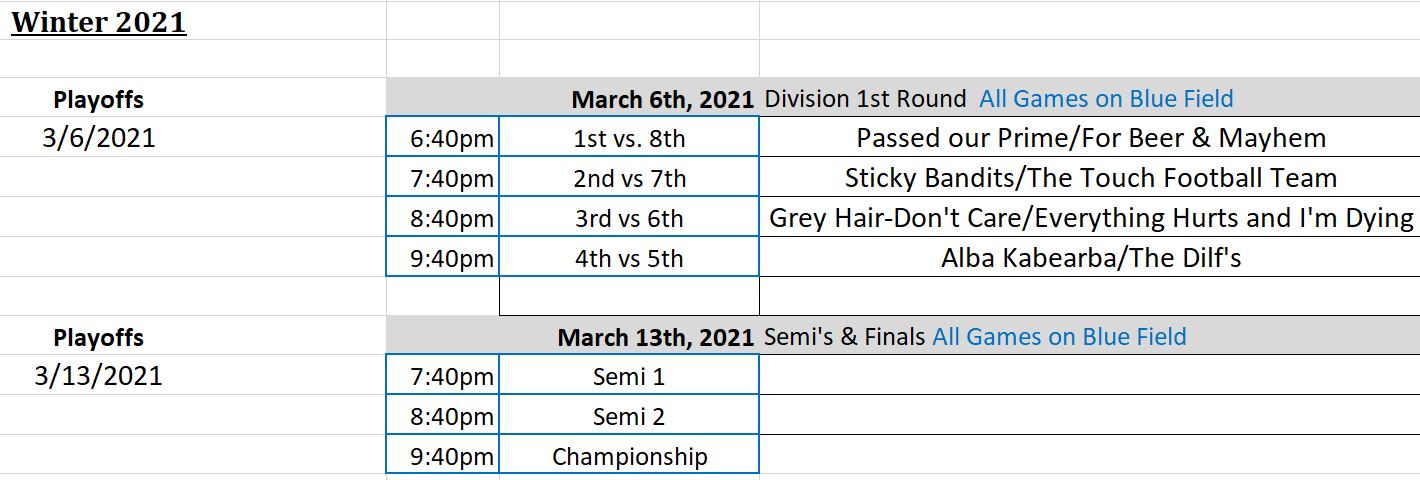Select the 2nd vs 7th matchup cell
1420x480 pixels.
point(629,179)
